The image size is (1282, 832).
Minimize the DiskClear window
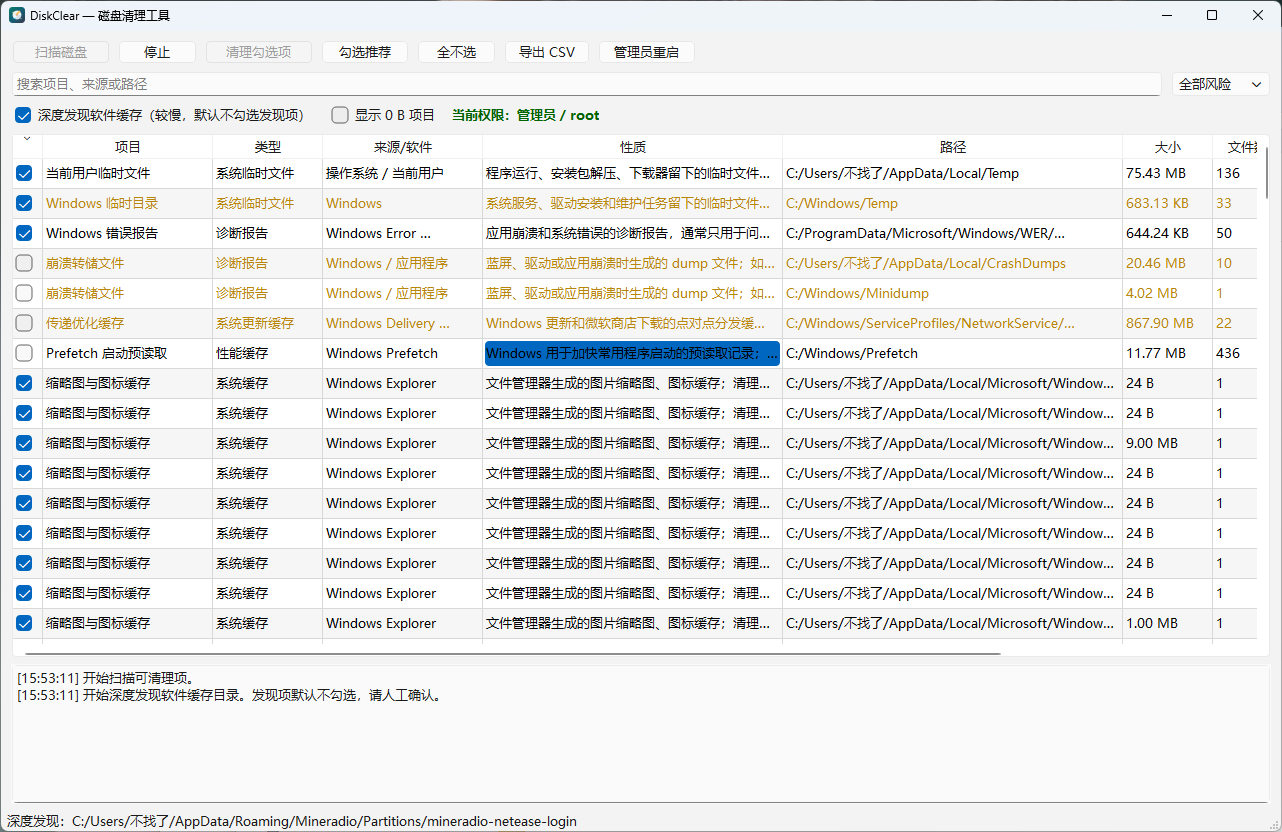tap(1166, 15)
